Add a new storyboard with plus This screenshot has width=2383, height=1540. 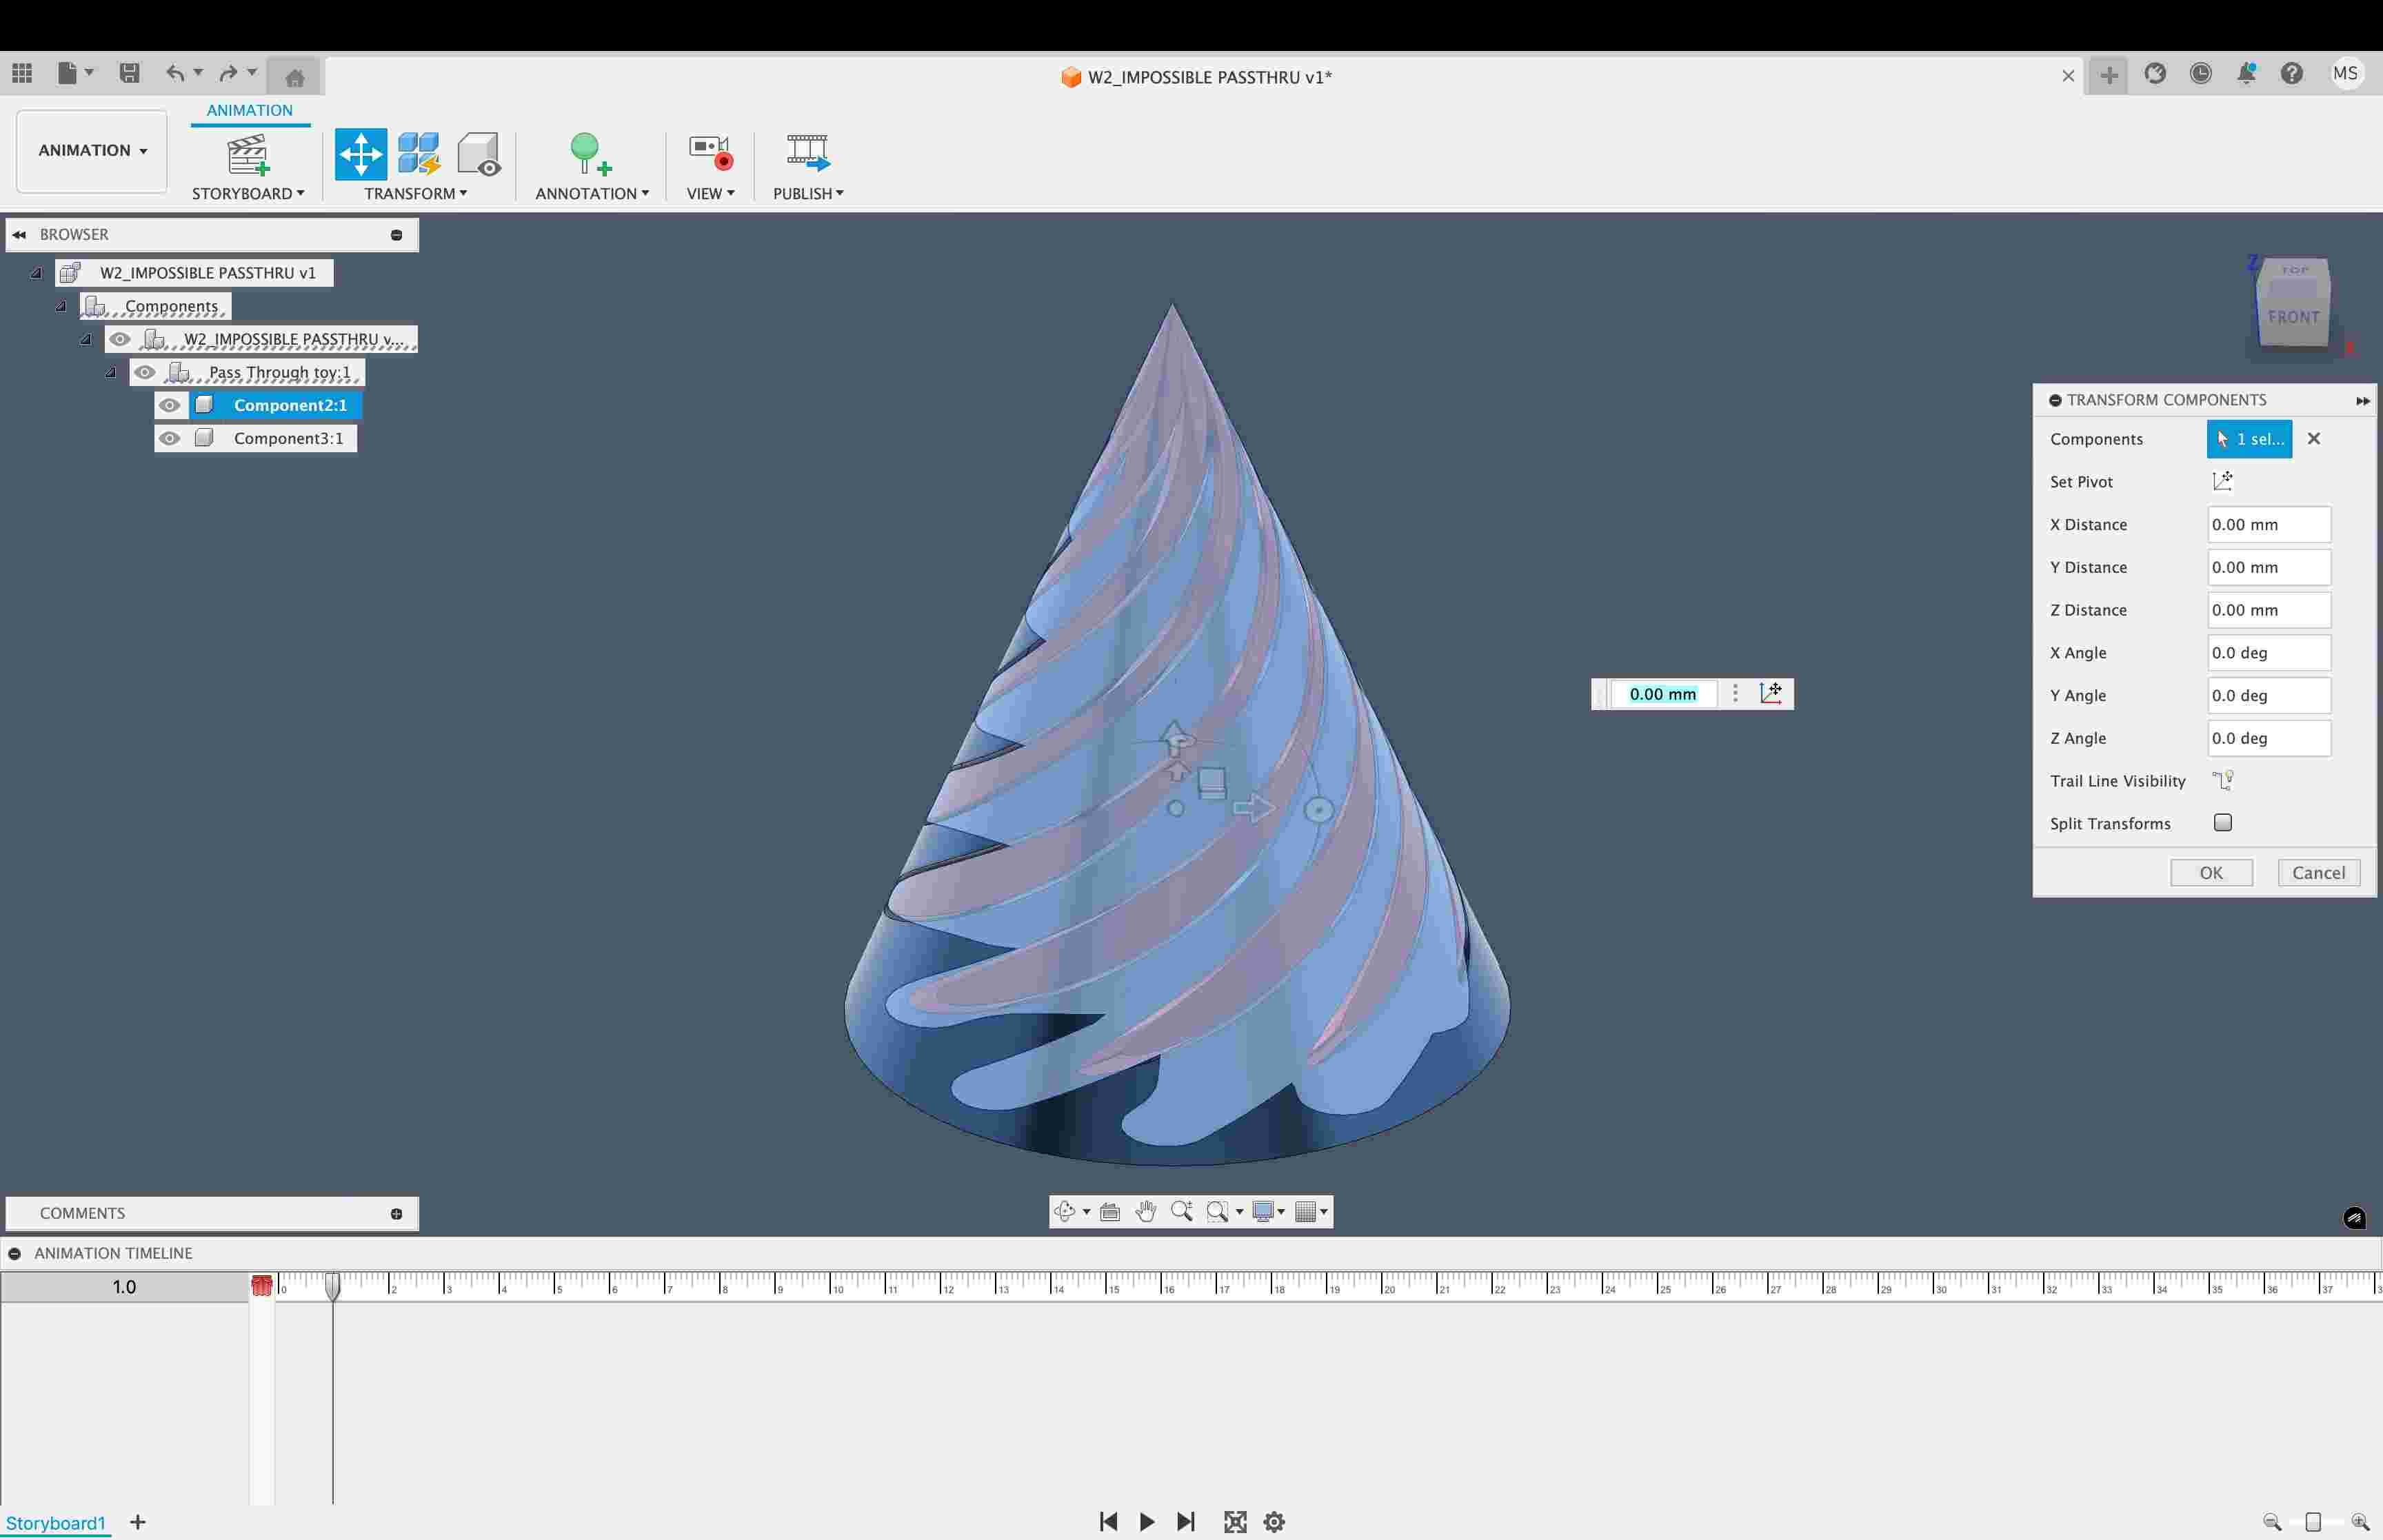pyautogui.click(x=138, y=1521)
